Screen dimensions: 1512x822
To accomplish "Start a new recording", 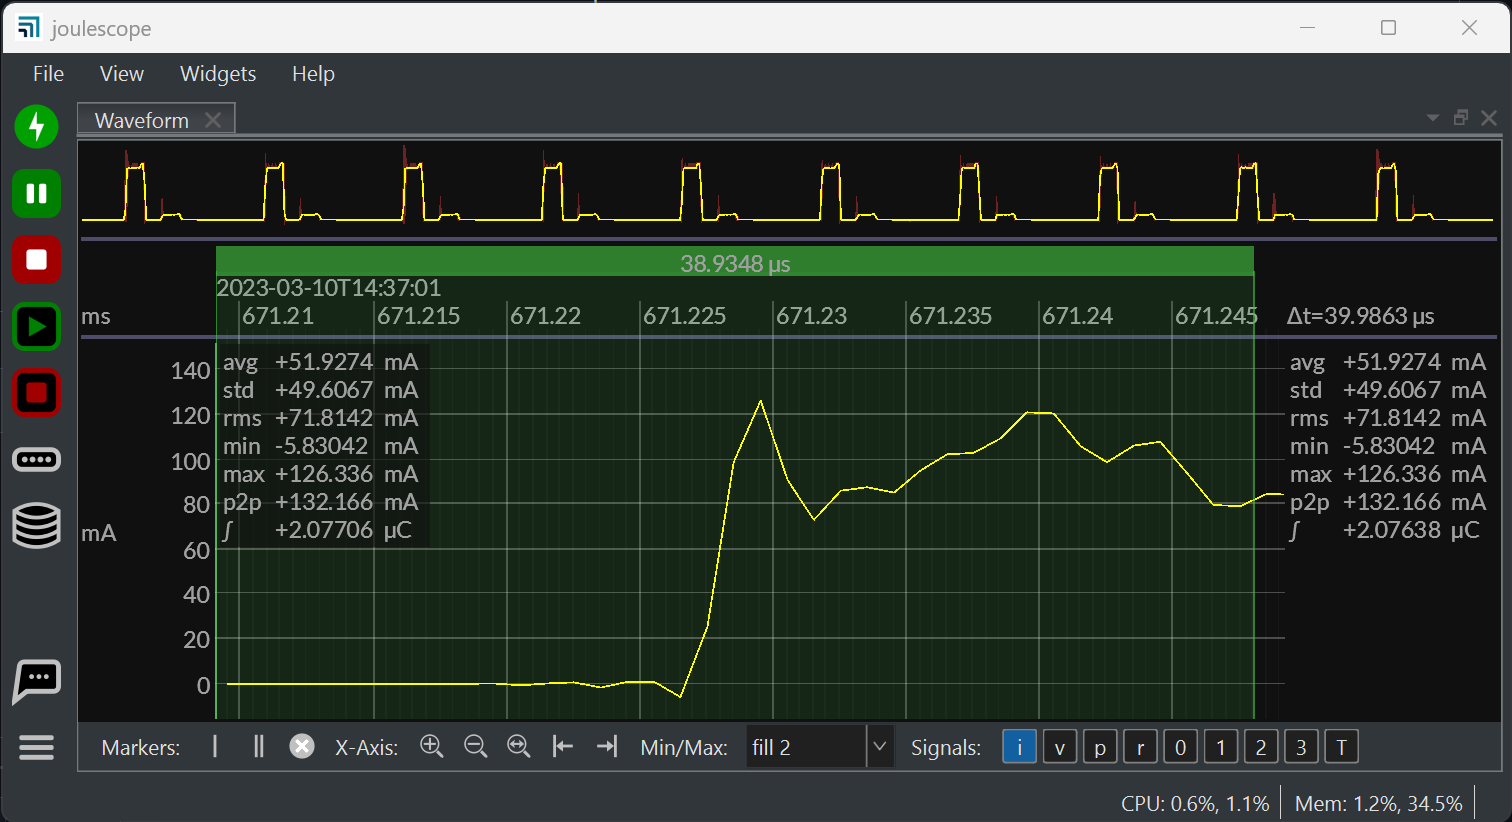I will pyautogui.click(x=37, y=392).
